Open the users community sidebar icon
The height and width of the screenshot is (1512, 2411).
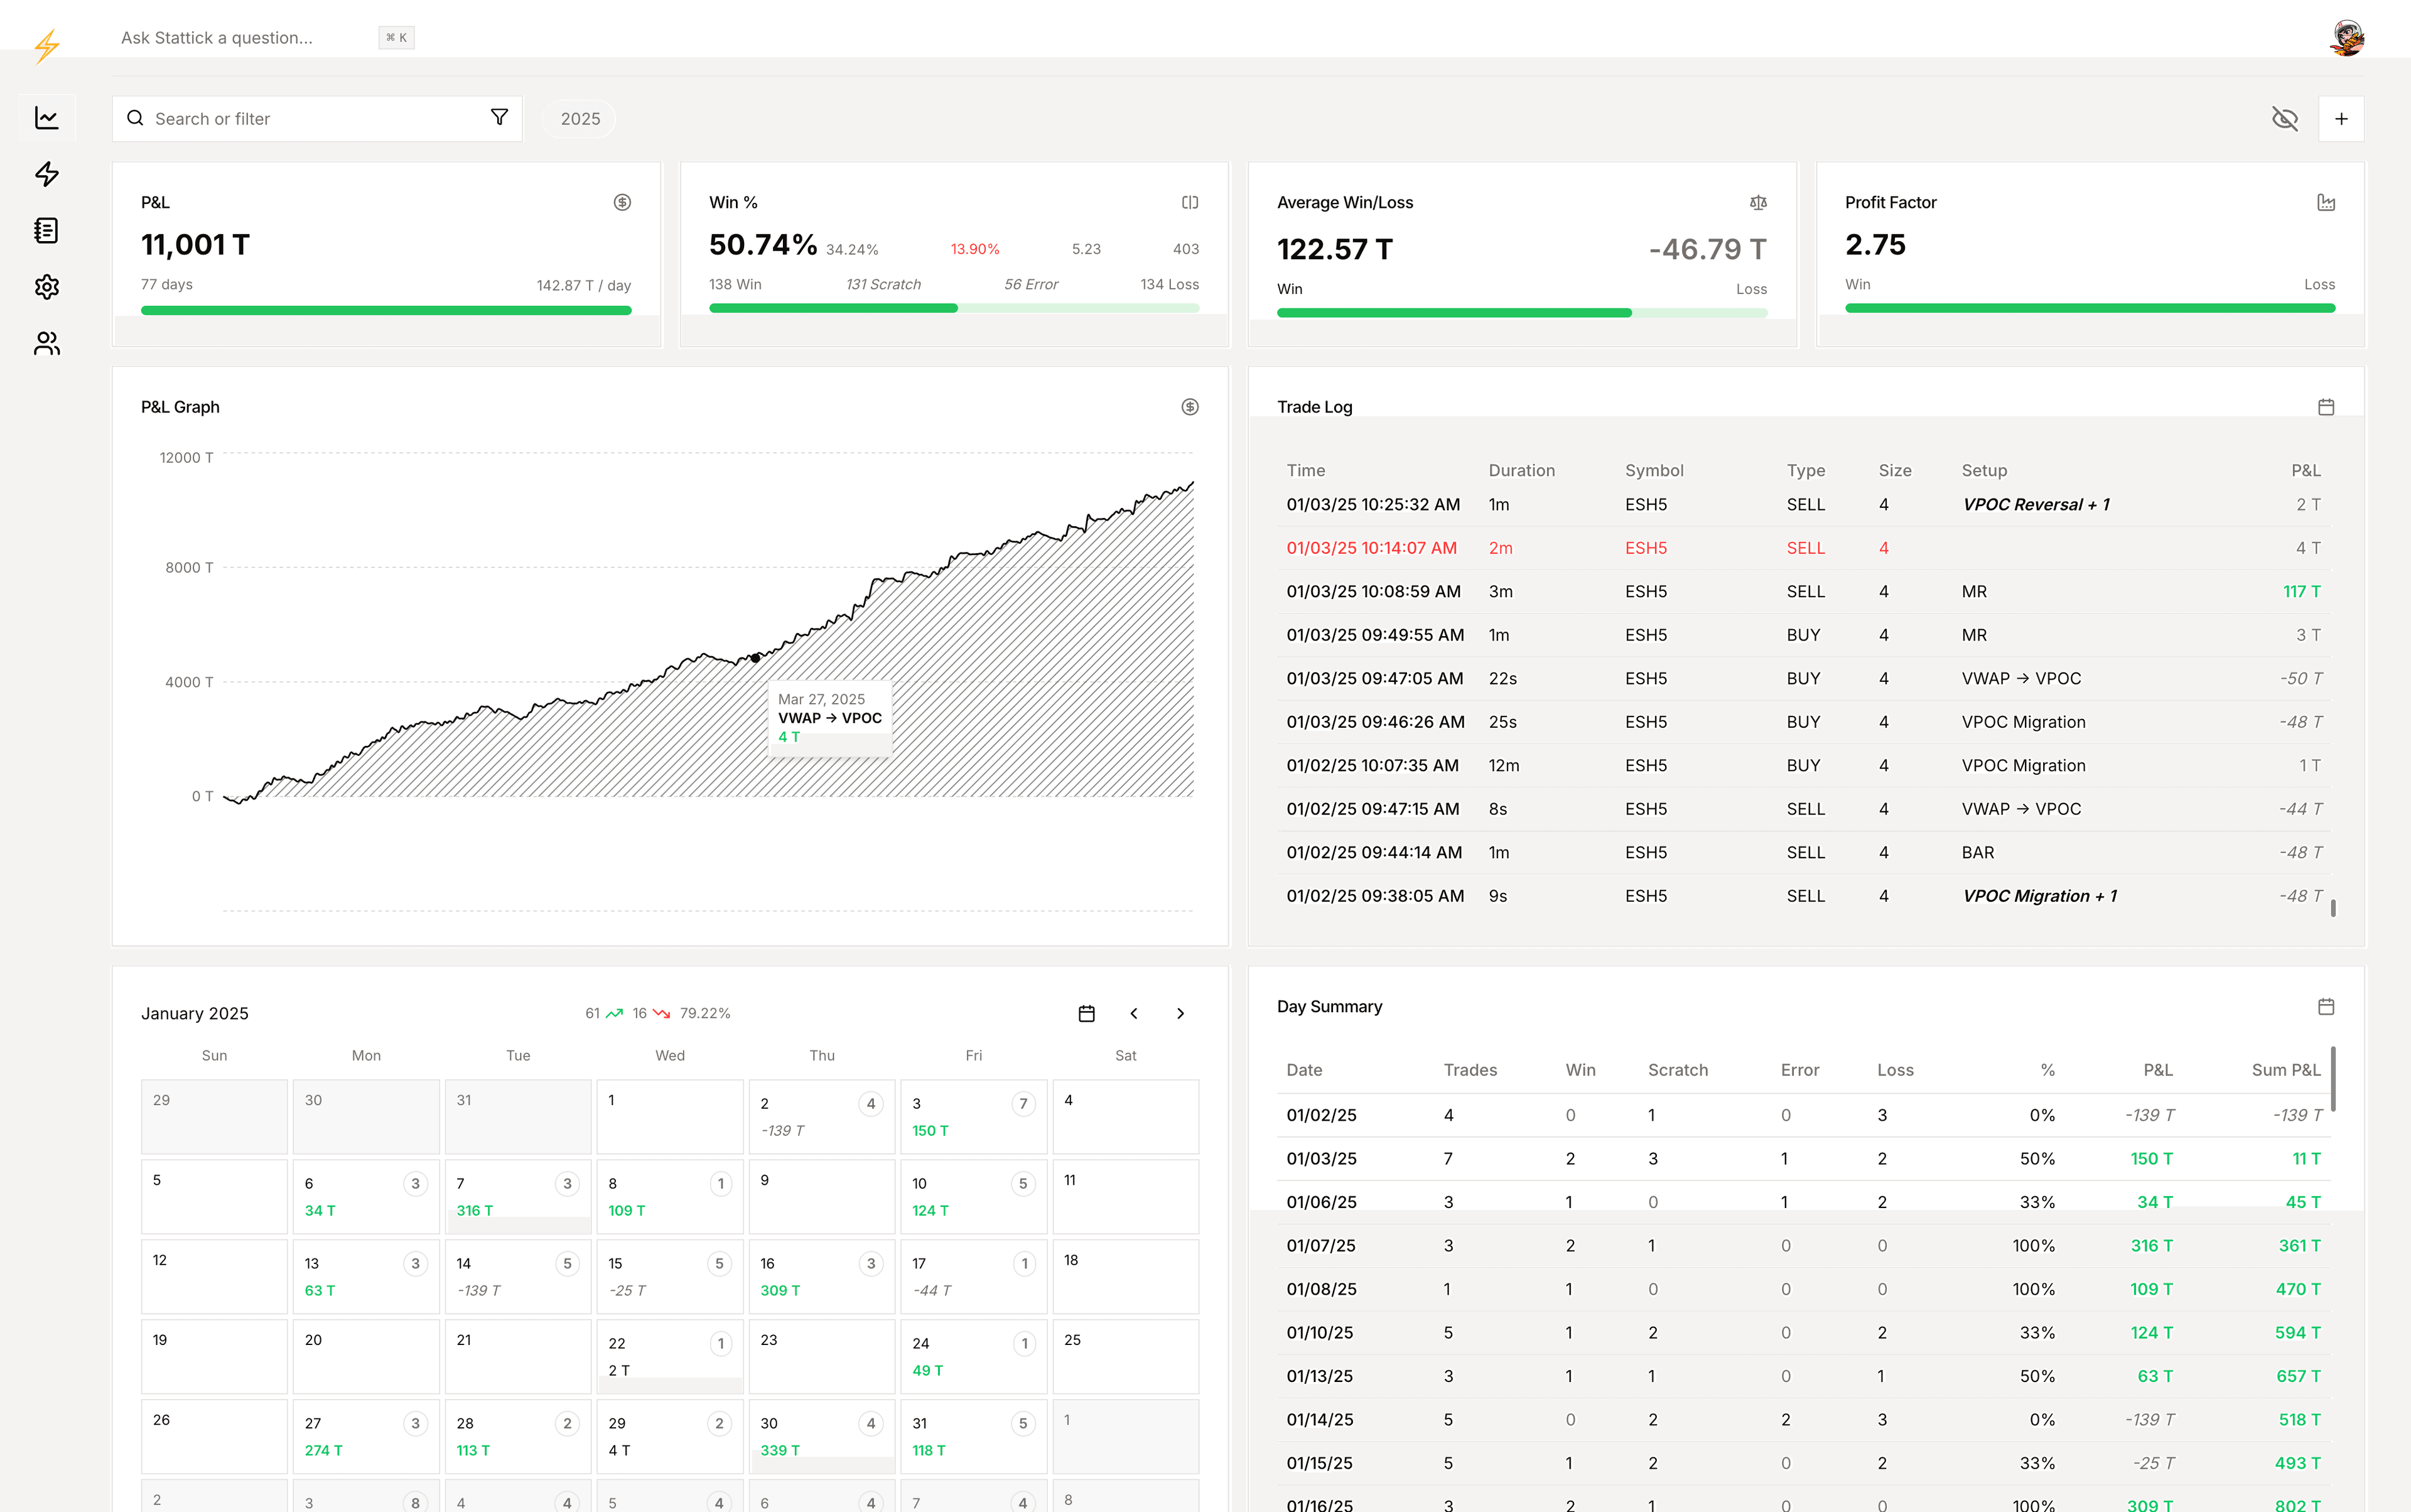pos(47,344)
